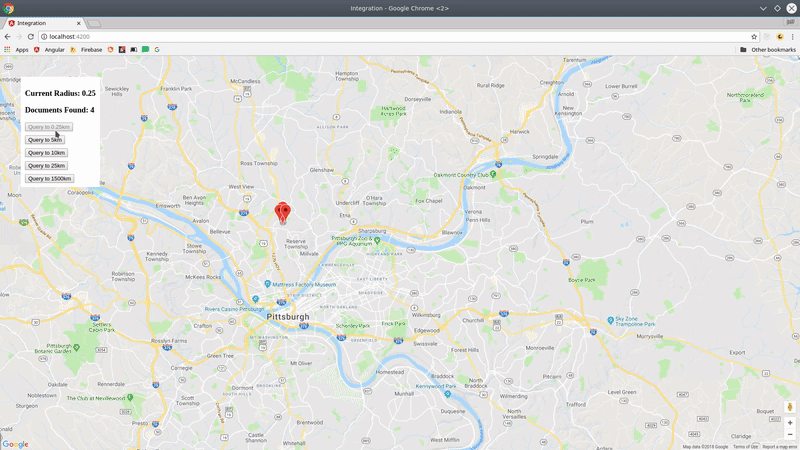The image size is (800, 450).
Task: Click the browser forward arrow
Action: click(x=19, y=37)
